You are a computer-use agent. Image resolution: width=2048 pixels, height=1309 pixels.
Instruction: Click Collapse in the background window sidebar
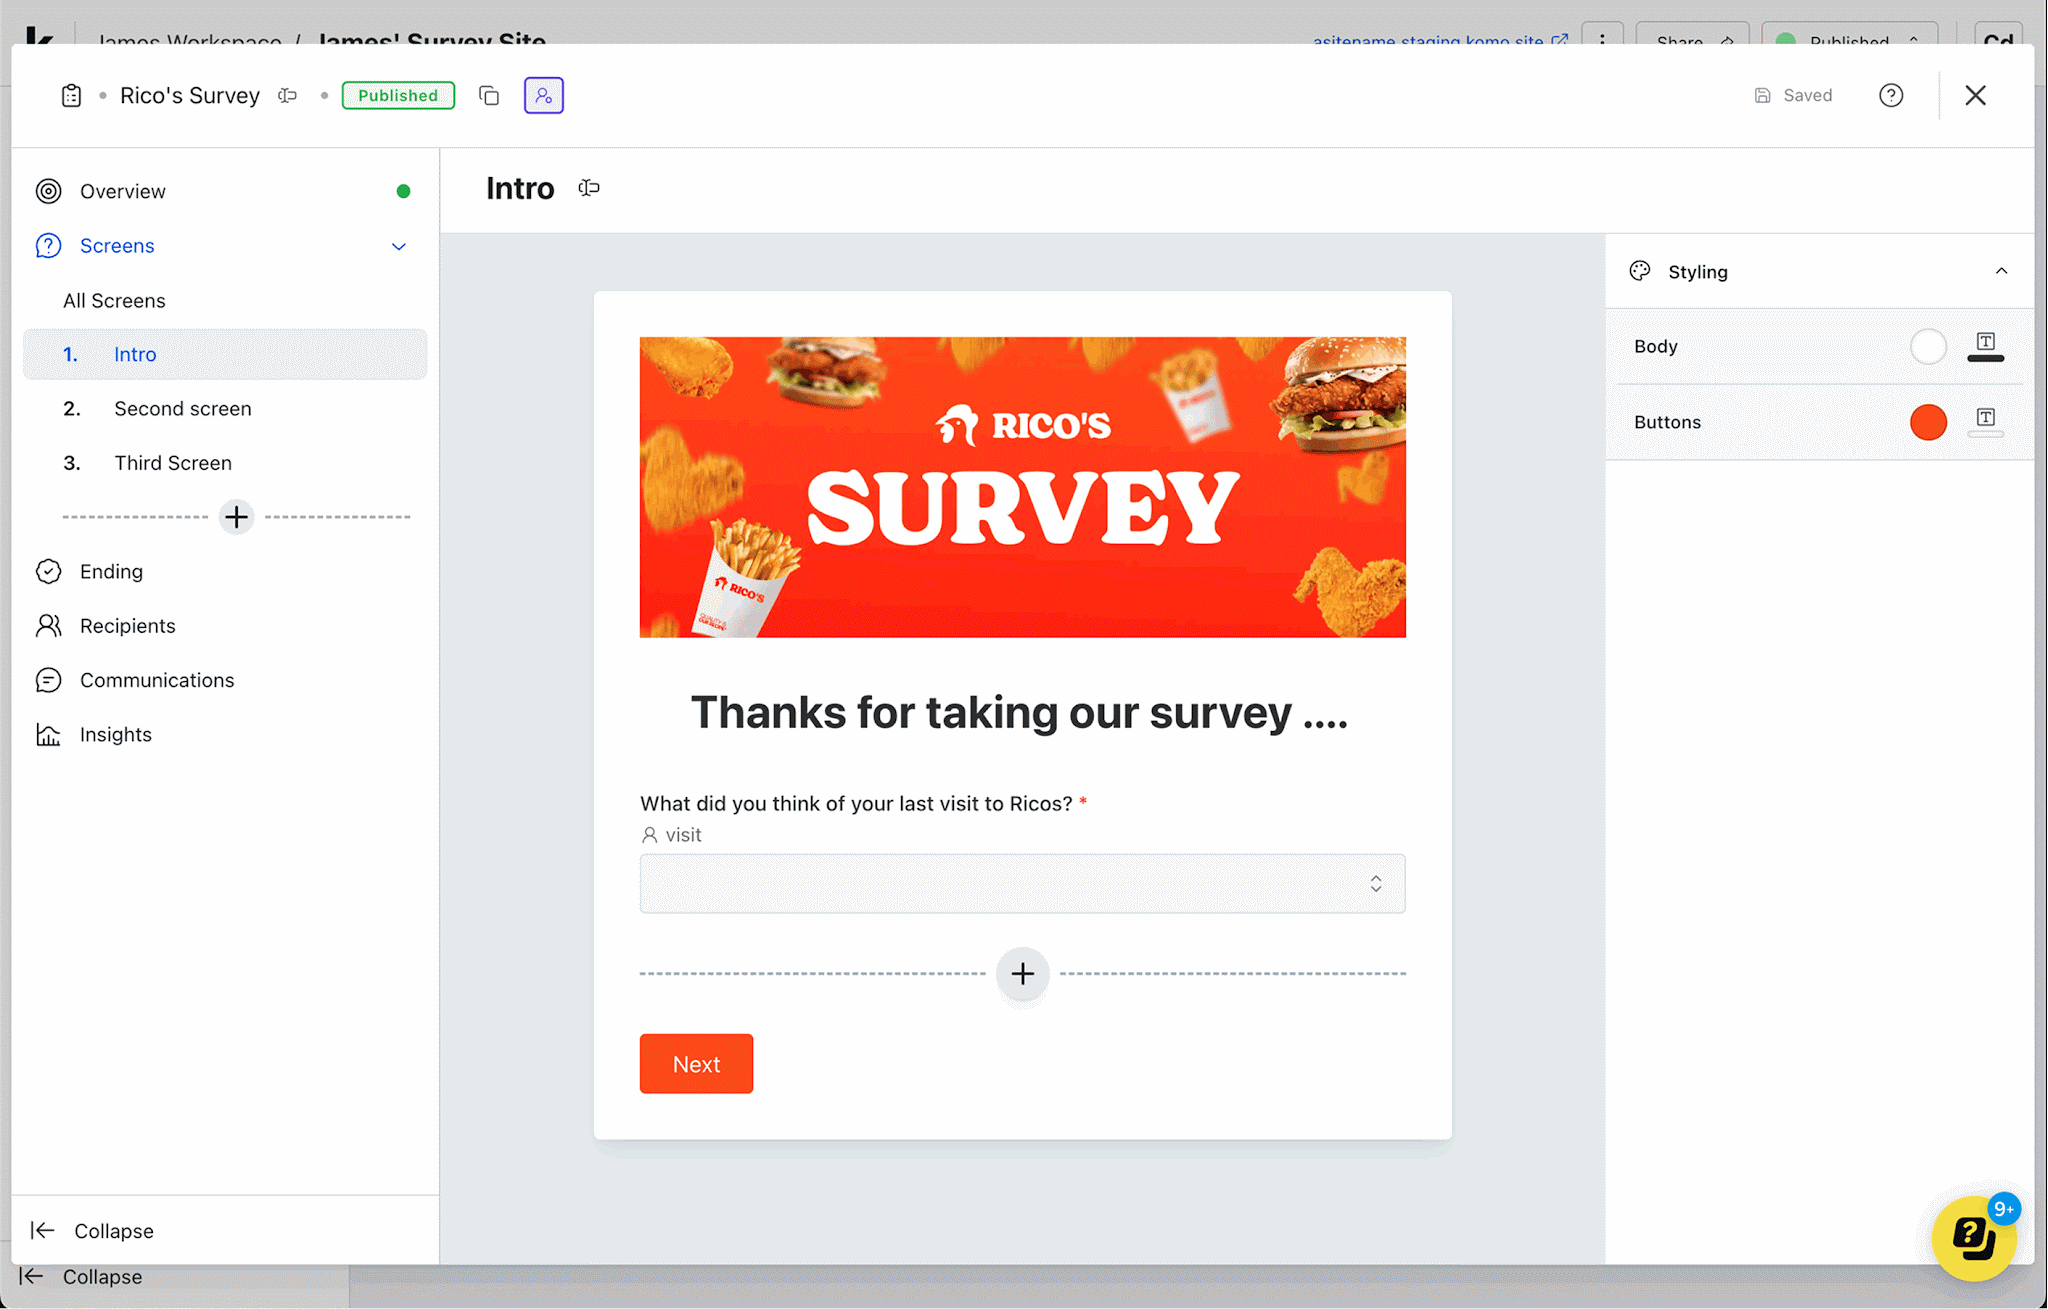82,1278
